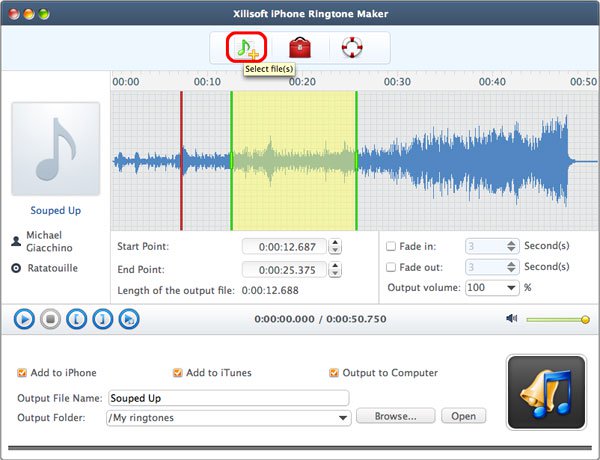Enable the Fade in checkbox
600x460 pixels.
391,246
